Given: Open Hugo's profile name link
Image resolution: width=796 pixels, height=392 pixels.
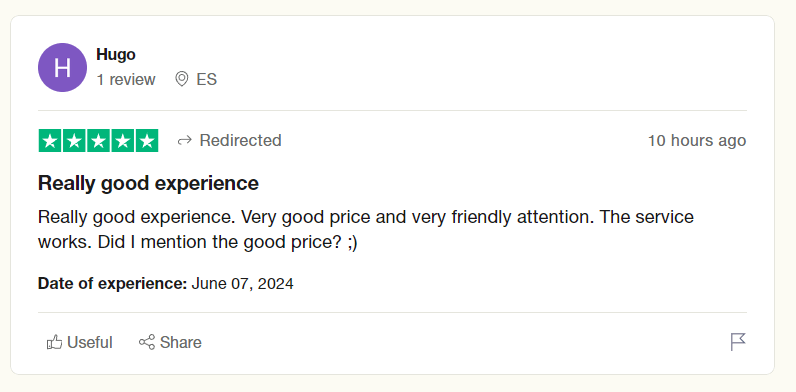Looking at the screenshot, I should (x=116, y=54).
